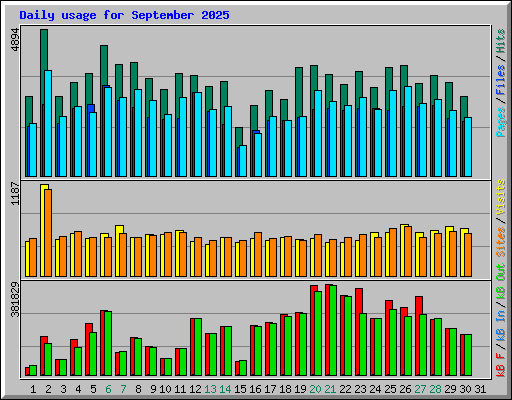Click the orange 'Sites' legend label

pyautogui.click(x=501, y=242)
